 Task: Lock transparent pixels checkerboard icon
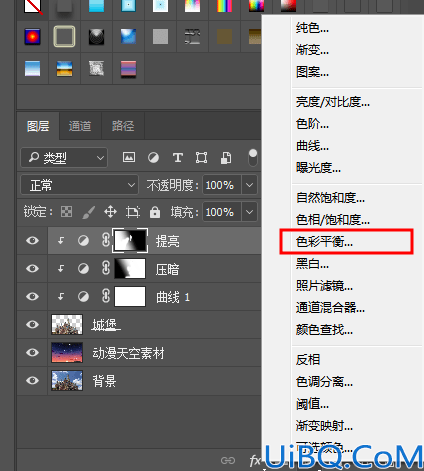(x=66, y=212)
